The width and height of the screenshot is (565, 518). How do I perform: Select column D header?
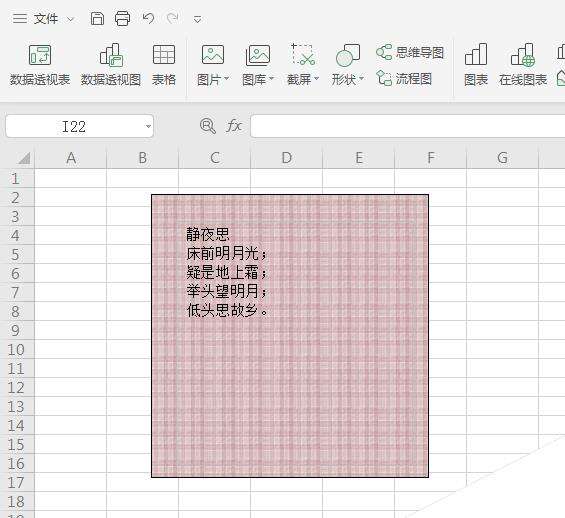click(x=287, y=158)
